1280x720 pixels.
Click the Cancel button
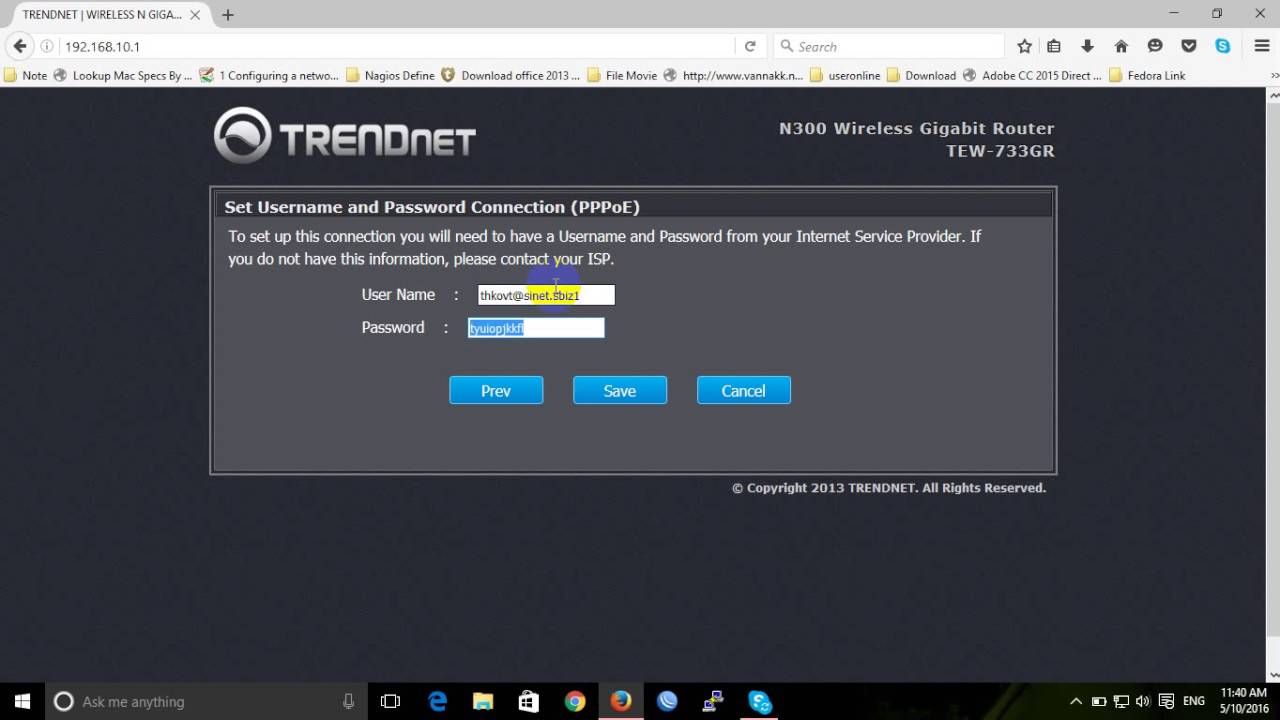click(x=744, y=391)
